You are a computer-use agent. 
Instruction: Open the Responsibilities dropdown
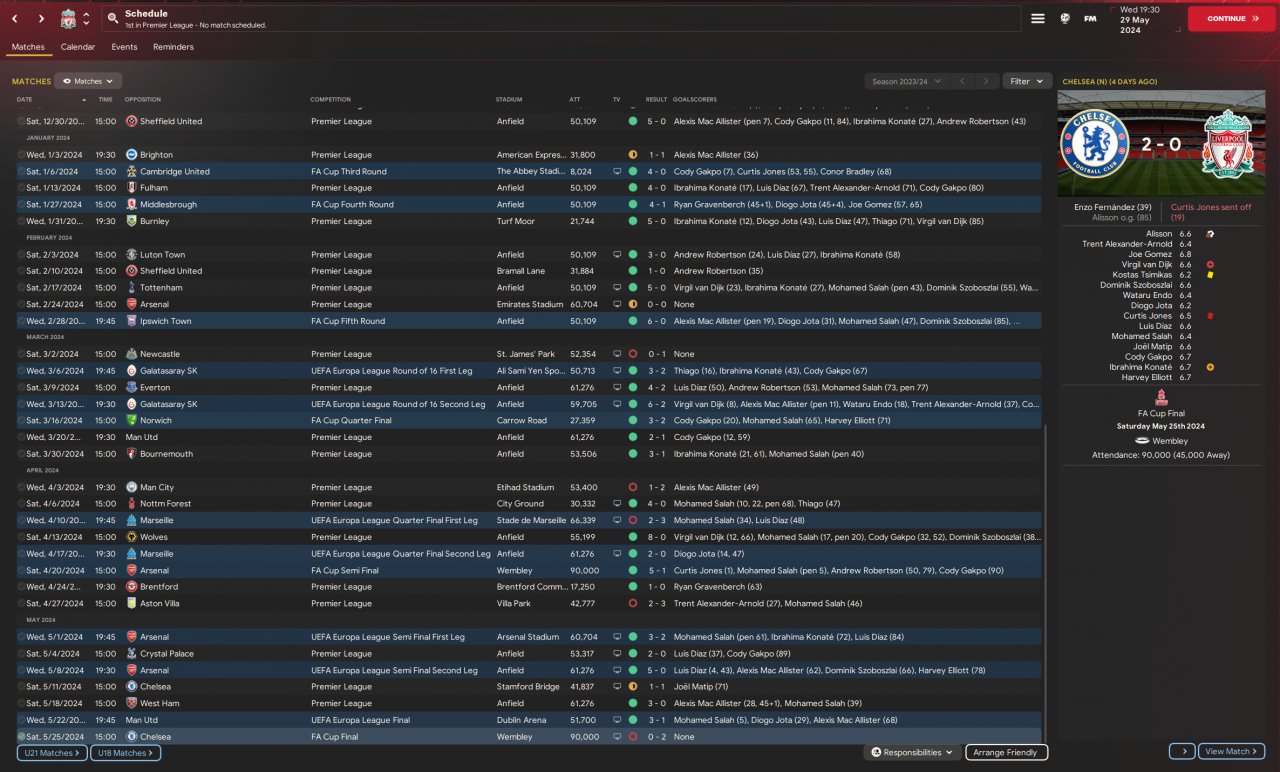912,752
